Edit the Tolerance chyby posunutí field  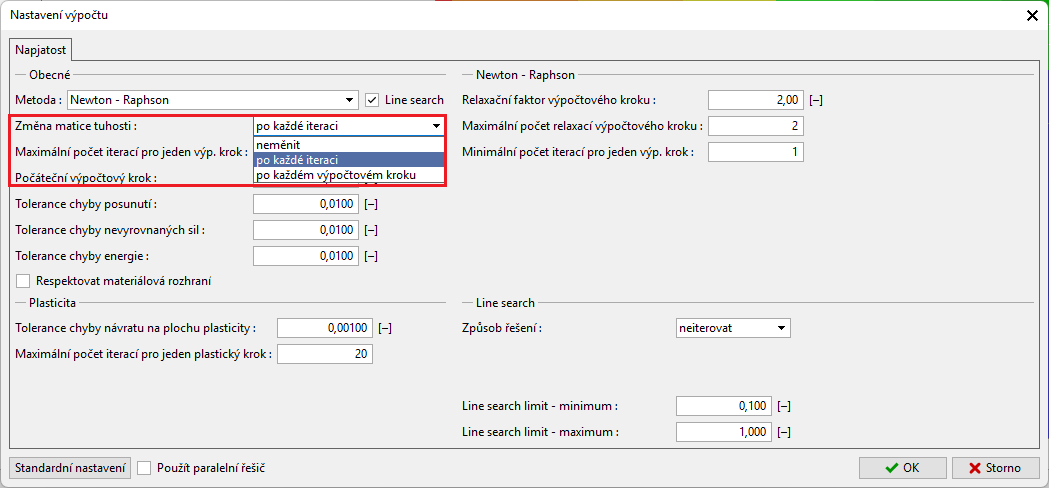pos(305,204)
